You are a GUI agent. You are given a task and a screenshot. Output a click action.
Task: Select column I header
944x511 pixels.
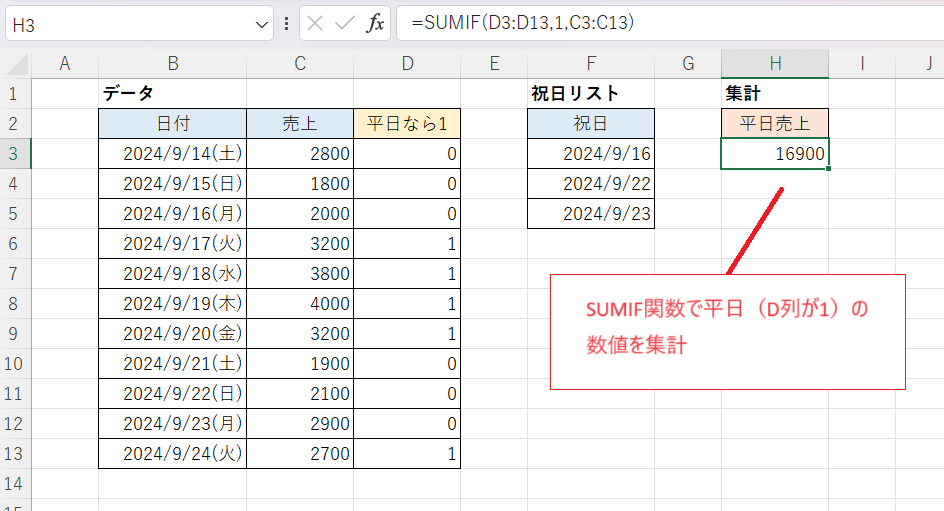point(862,63)
